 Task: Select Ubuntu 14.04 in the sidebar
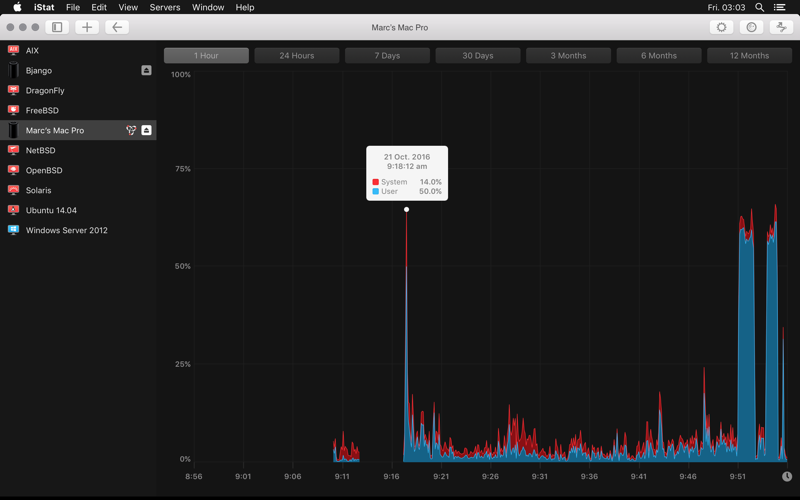[51, 211]
